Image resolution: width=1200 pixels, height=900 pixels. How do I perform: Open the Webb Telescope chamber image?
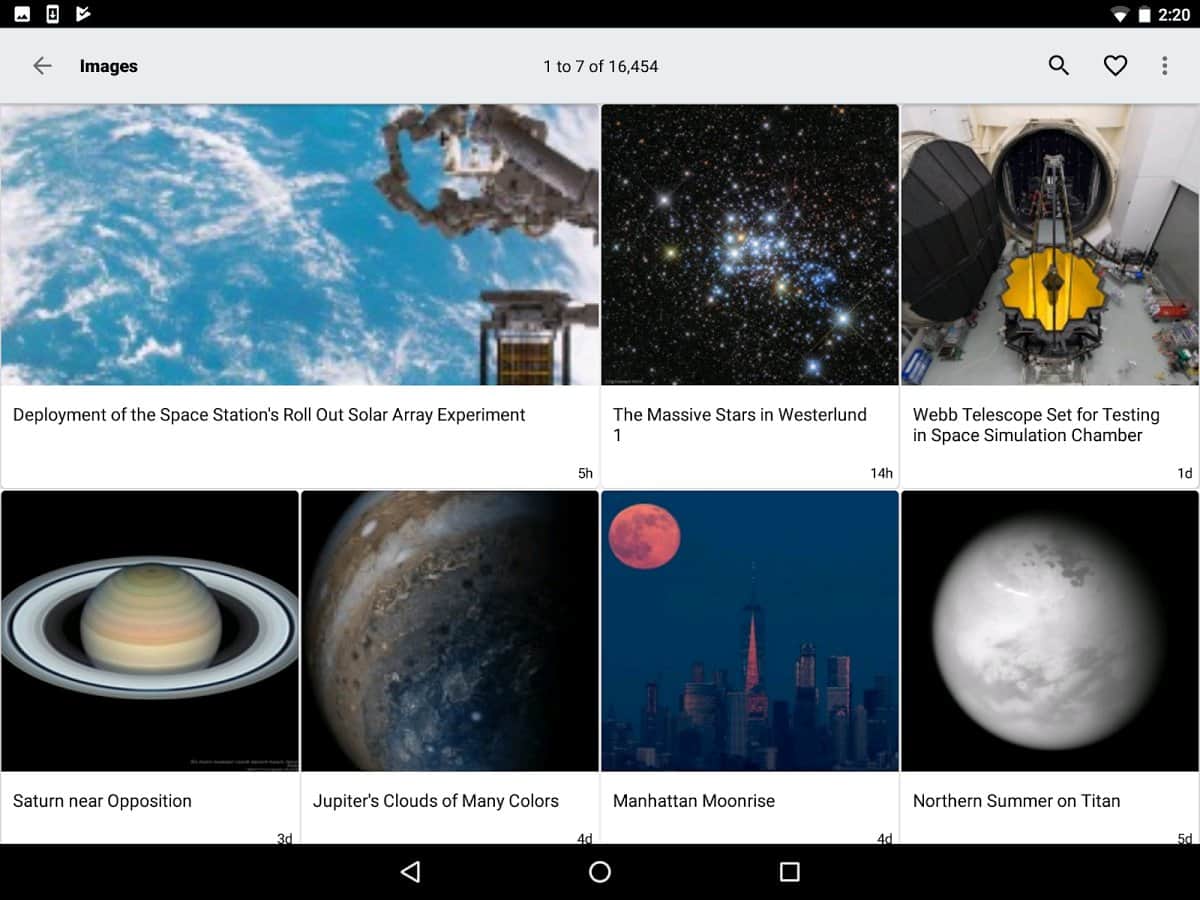tap(1050, 245)
